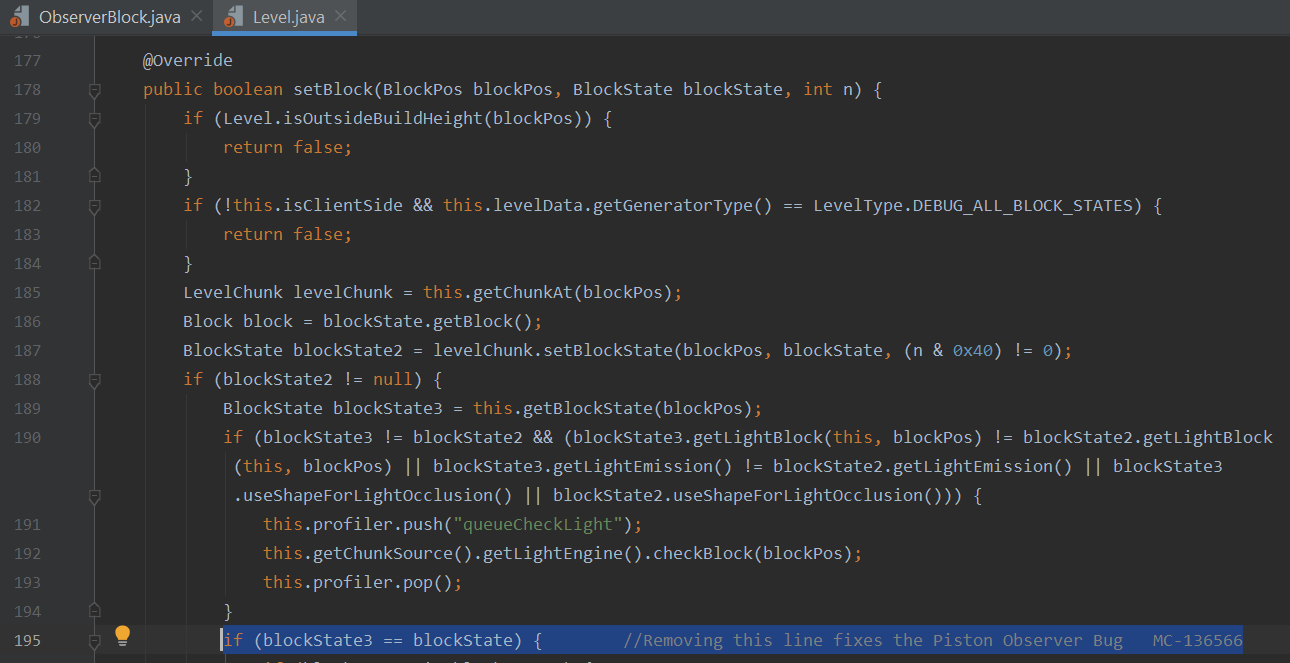Click the Java file icon on ObserverBlock.java tab
Screen dimensions: 1290x663
tap(20, 17)
